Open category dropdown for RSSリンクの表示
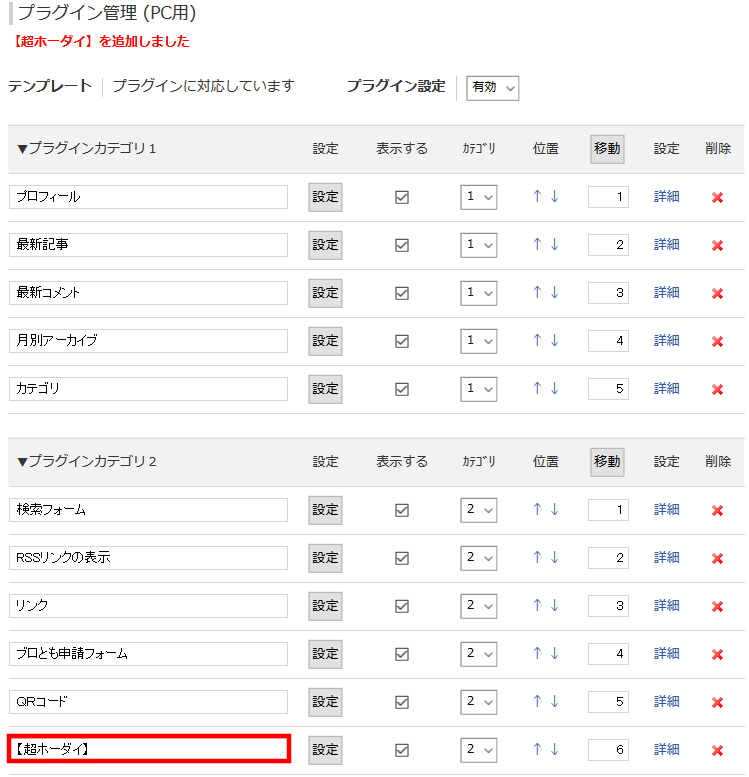 coord(478,558)
